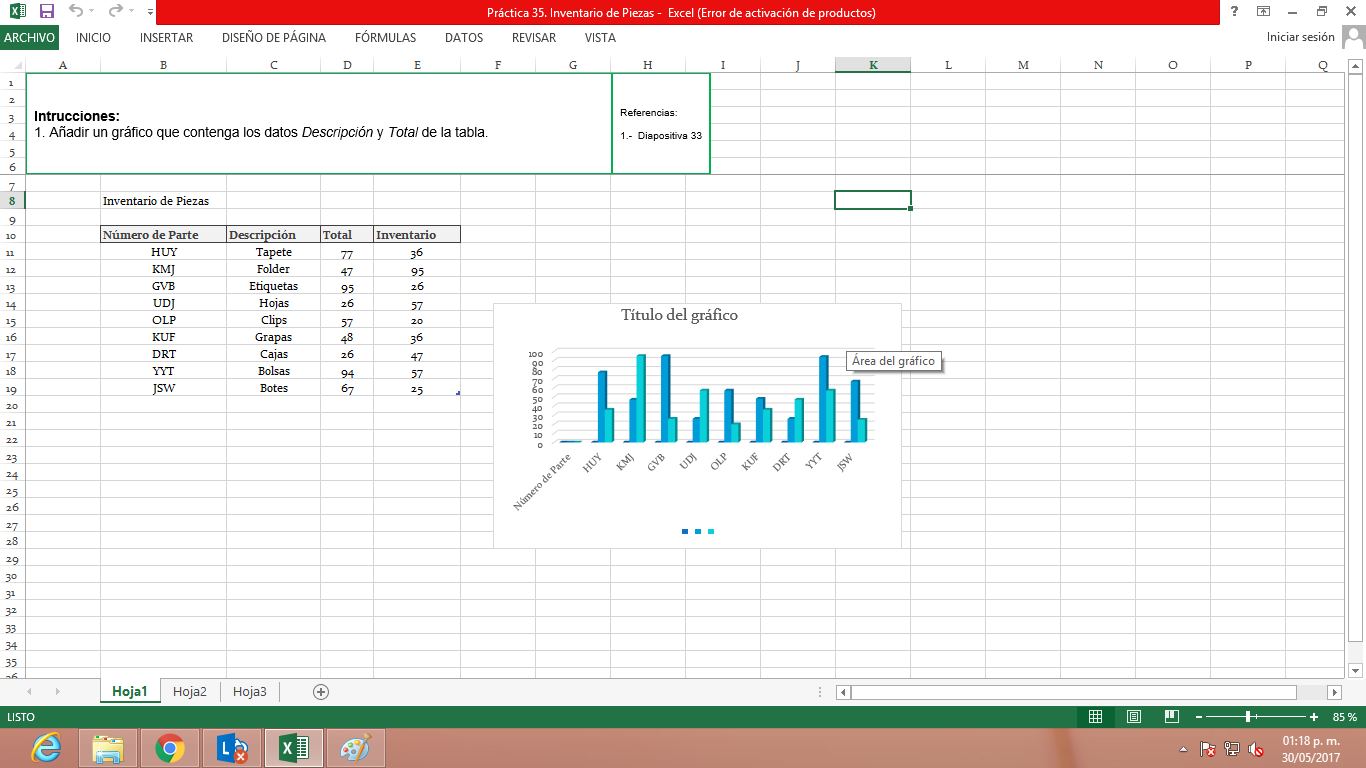Select row 8 header
Viewport: 1366px width, 768px height.
(11, 200)
